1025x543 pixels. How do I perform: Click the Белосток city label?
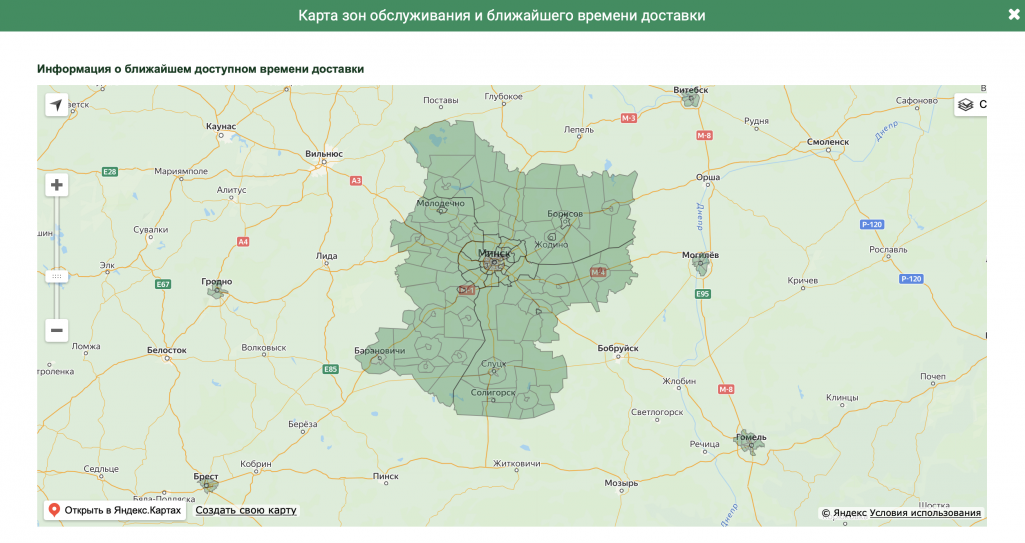point(167,350)
